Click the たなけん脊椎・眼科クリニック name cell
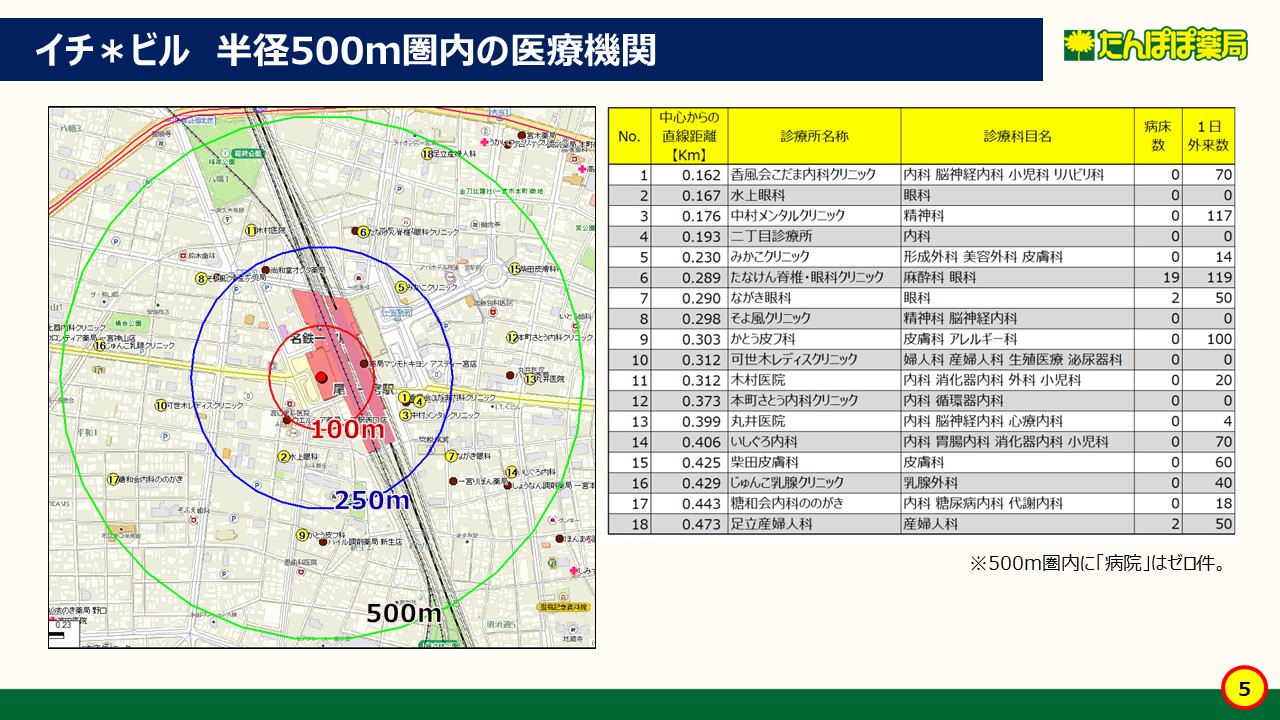Image resolution: width=1280 pixels, height=720 pixels. coord(807,277)
